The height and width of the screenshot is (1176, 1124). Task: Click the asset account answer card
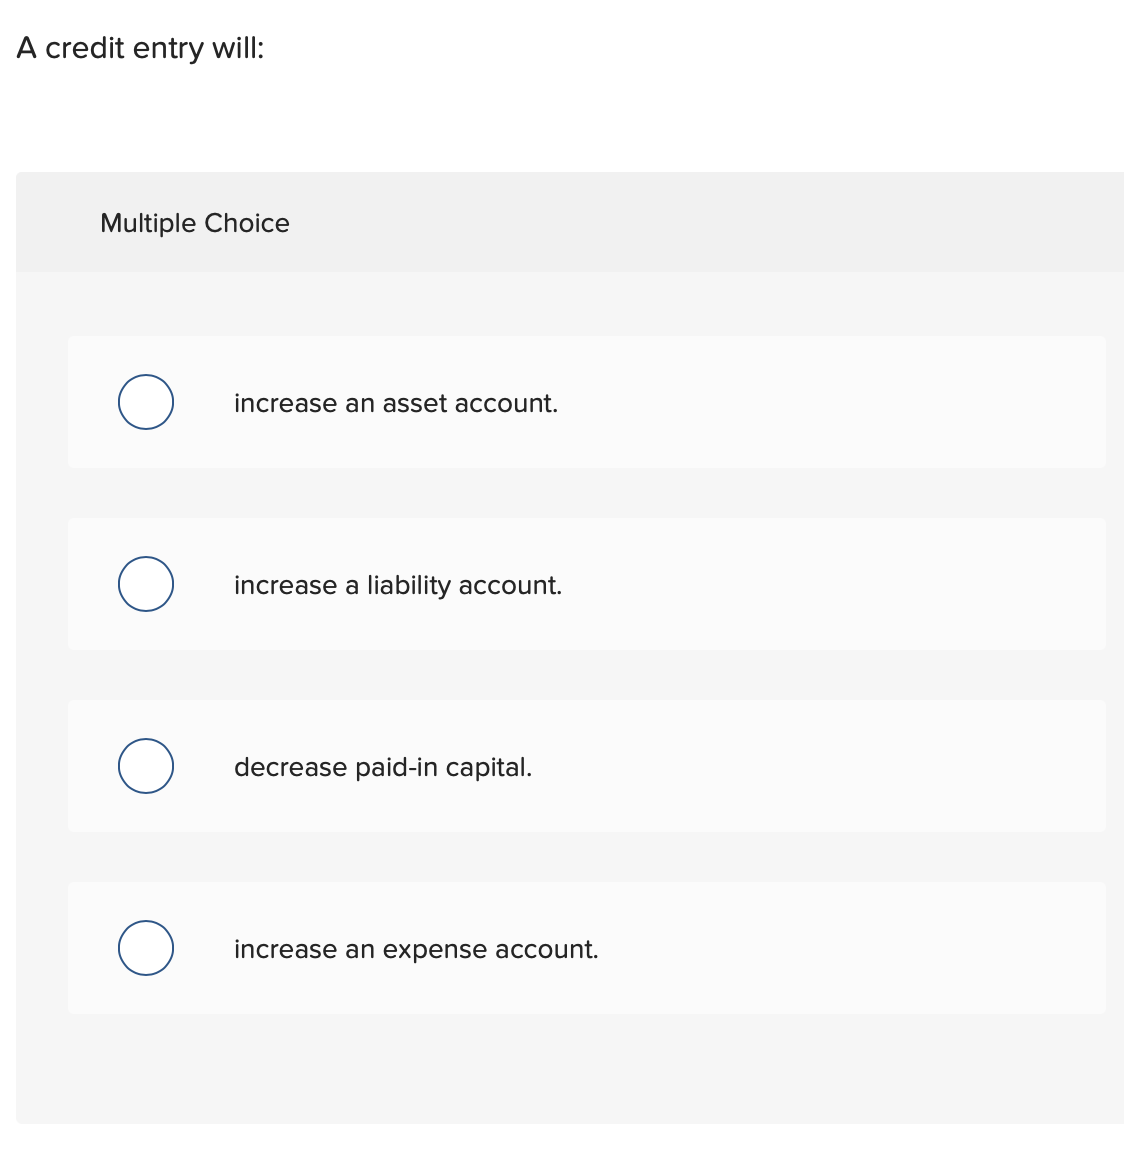click(x=590, y=402)
